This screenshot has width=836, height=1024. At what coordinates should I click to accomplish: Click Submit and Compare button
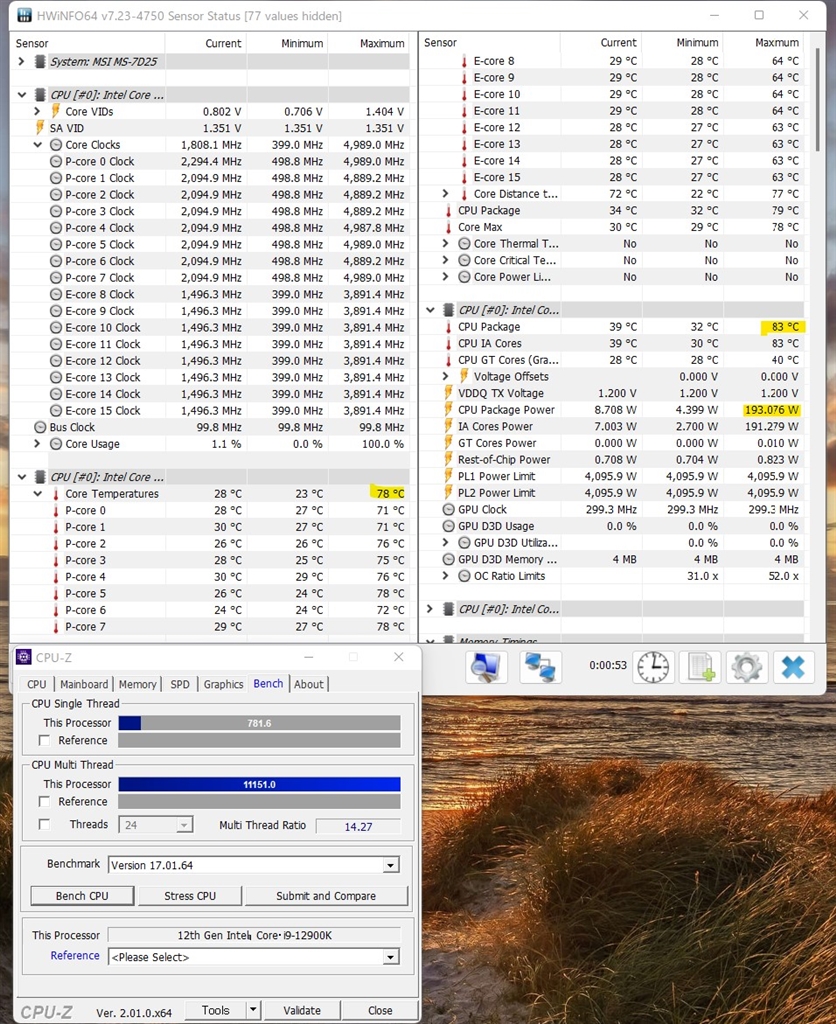point(326,895)
